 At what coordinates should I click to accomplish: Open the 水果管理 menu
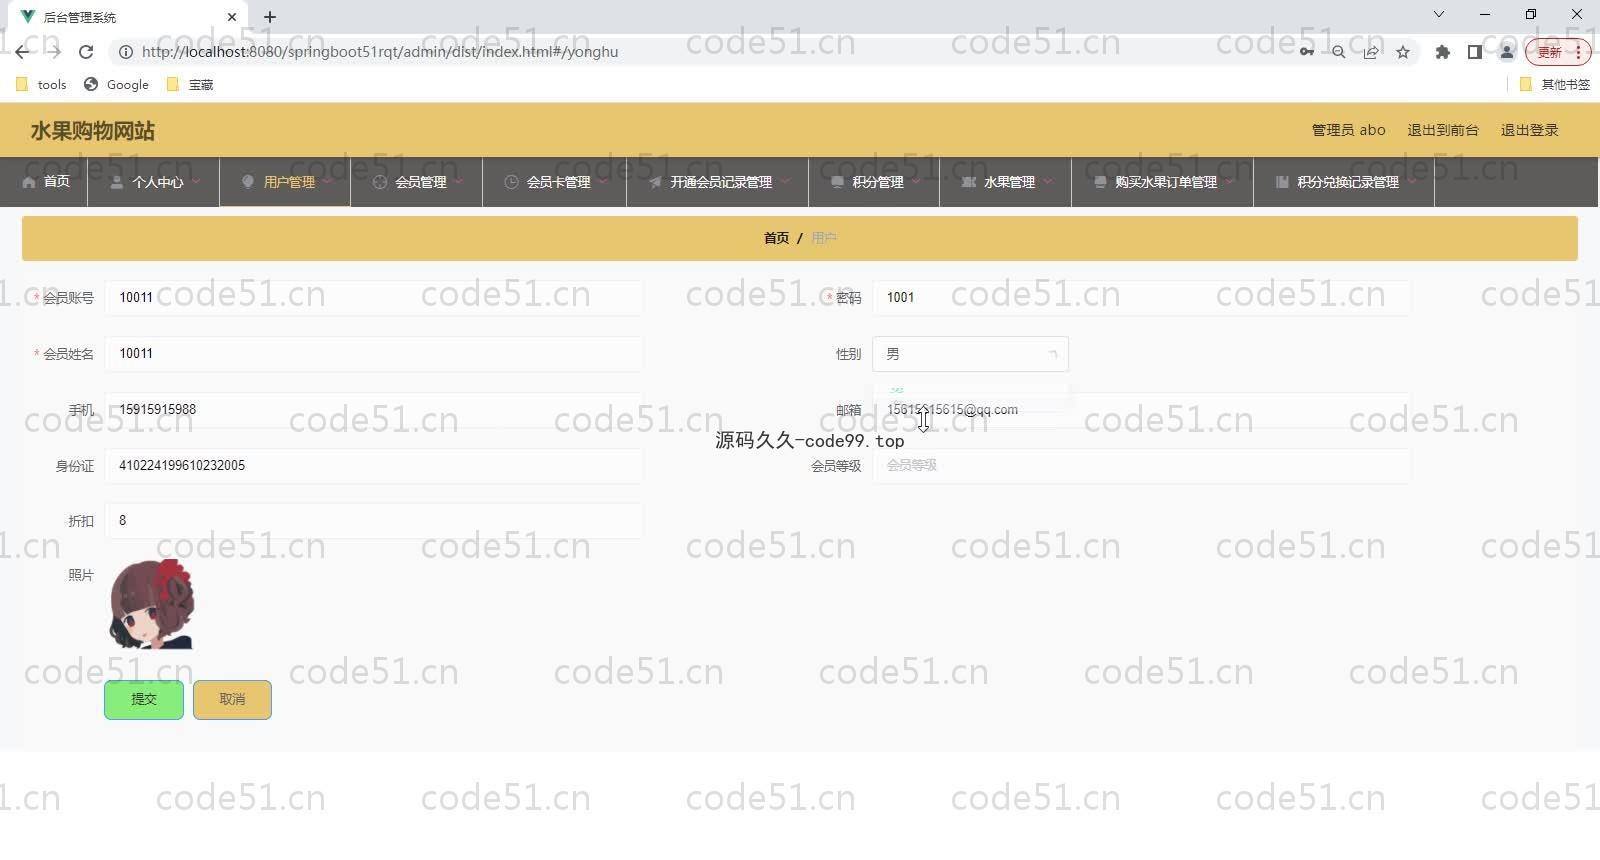pyautogui.click(x=1006, y=182)
